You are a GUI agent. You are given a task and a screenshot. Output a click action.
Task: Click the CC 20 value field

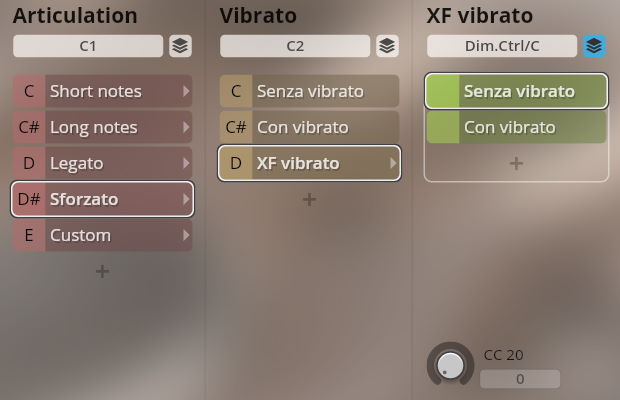coord(519,379)
